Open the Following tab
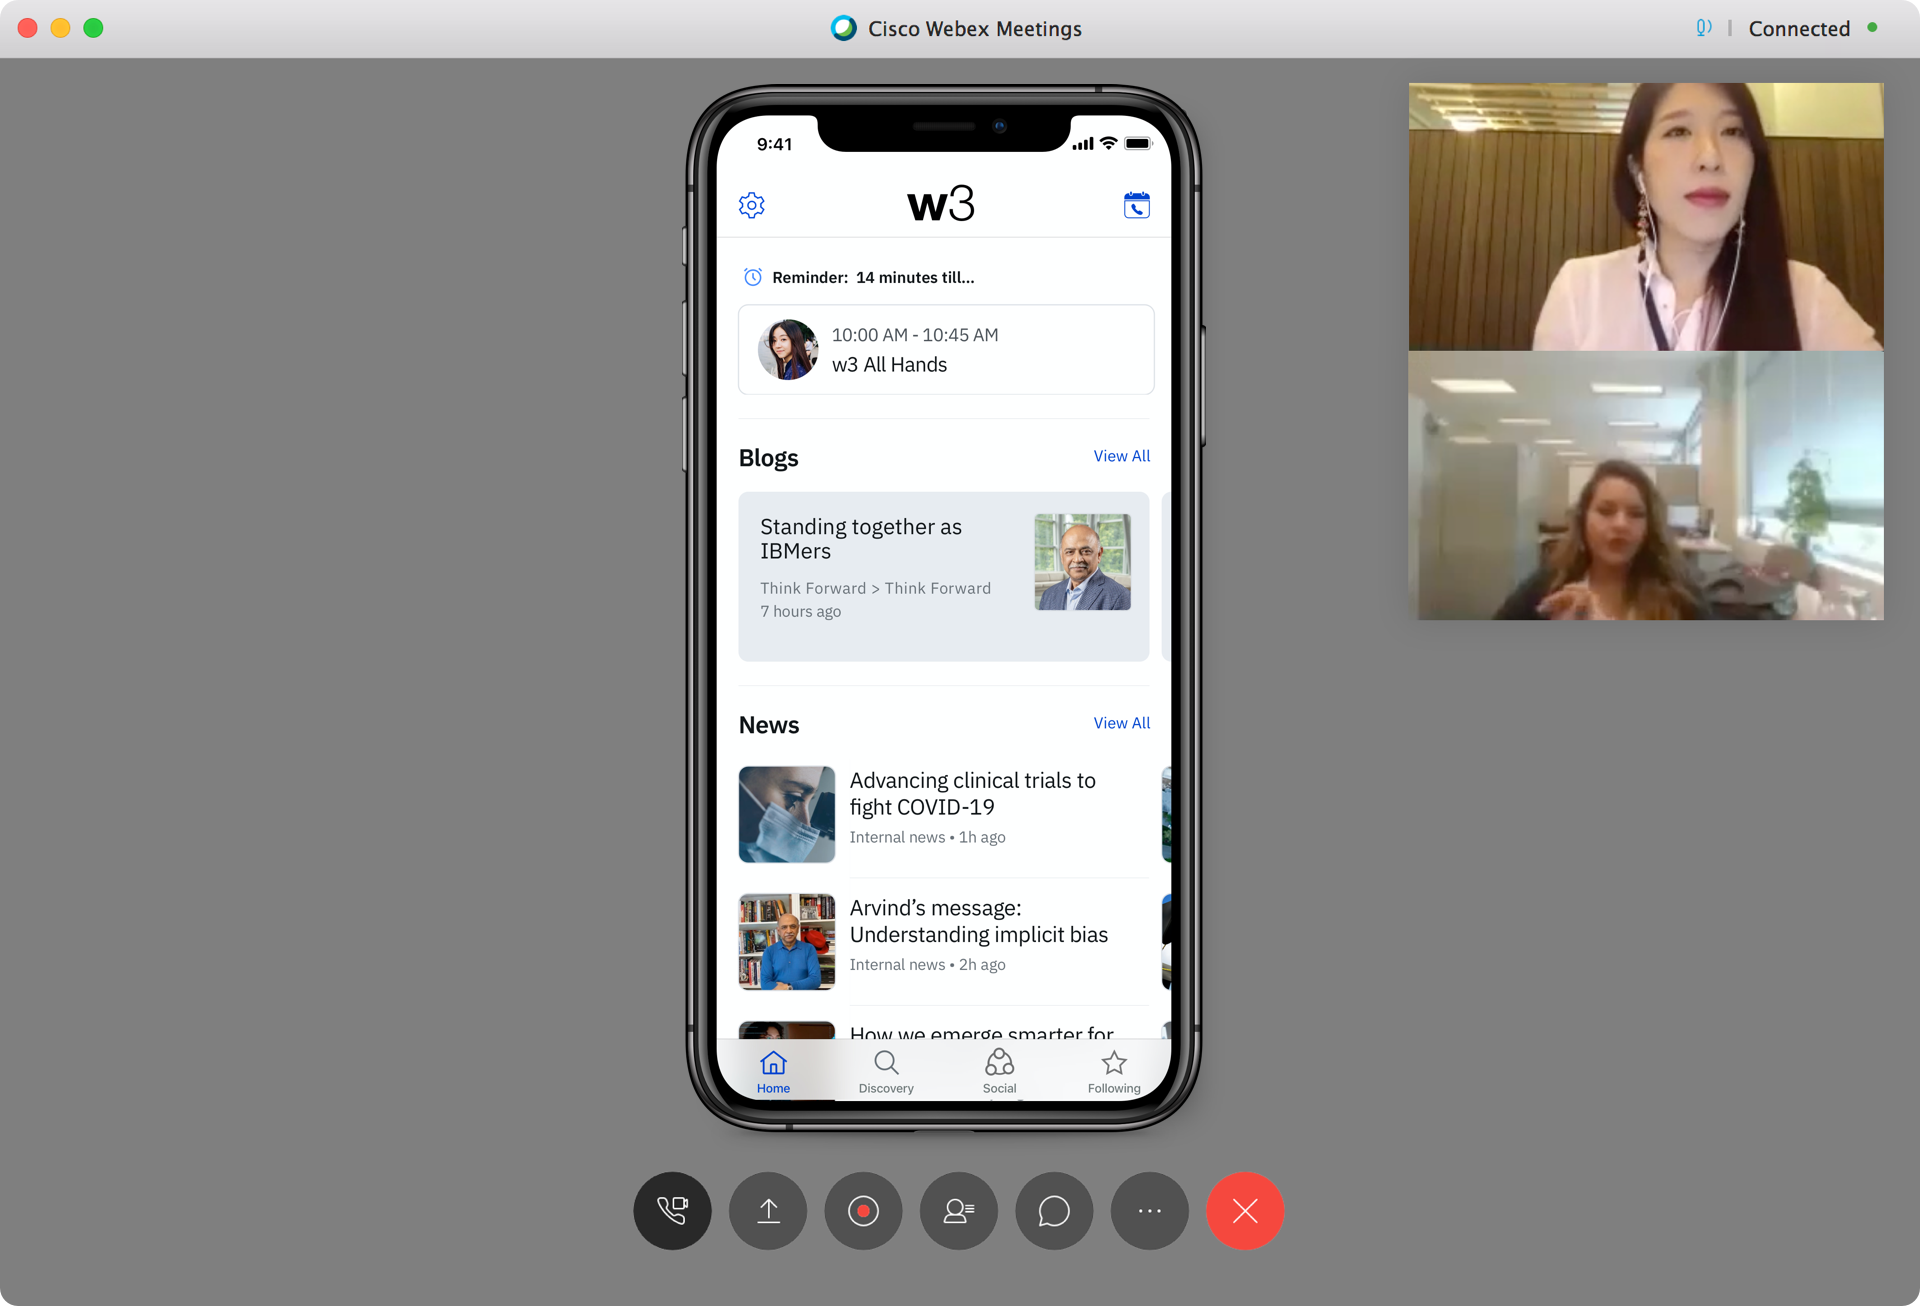 point(1114,1071)
